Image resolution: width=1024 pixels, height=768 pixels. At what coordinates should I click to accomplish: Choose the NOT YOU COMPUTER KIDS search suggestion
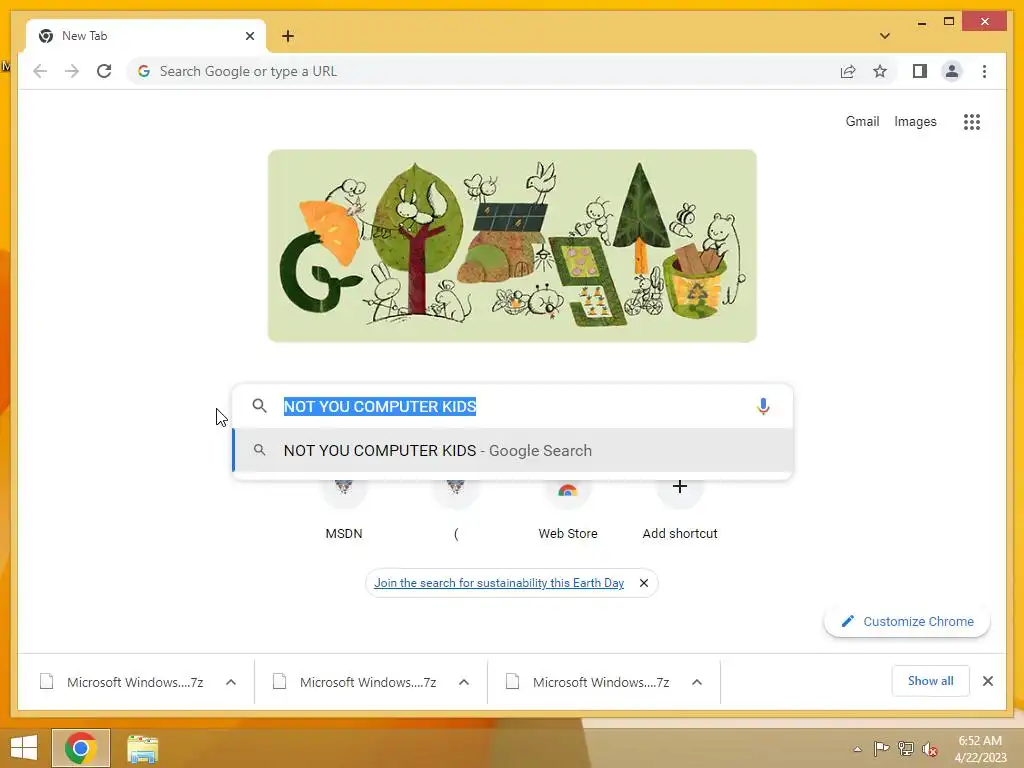point(513,451)
